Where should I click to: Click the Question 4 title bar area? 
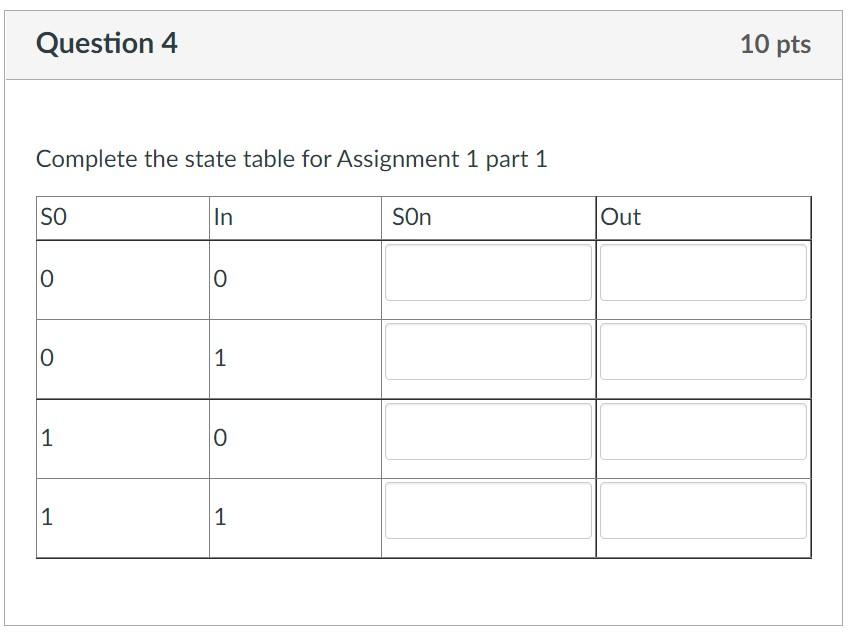pyautogui.click(x=425, y=43)
